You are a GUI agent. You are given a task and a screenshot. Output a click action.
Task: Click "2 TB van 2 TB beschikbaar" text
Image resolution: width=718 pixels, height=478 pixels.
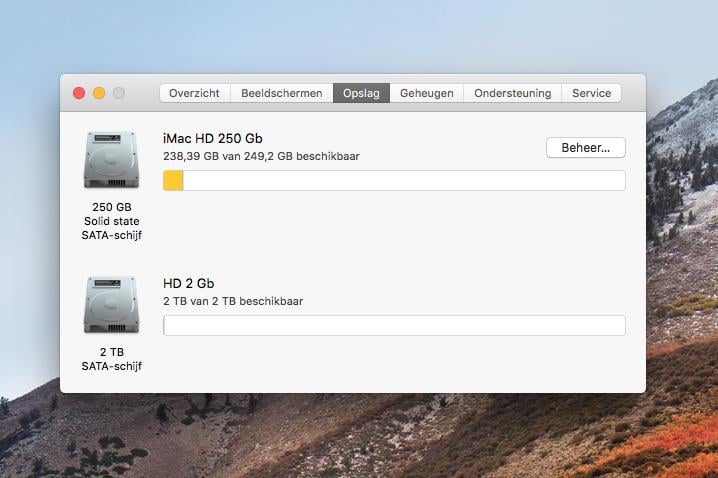tap(233, 301)
